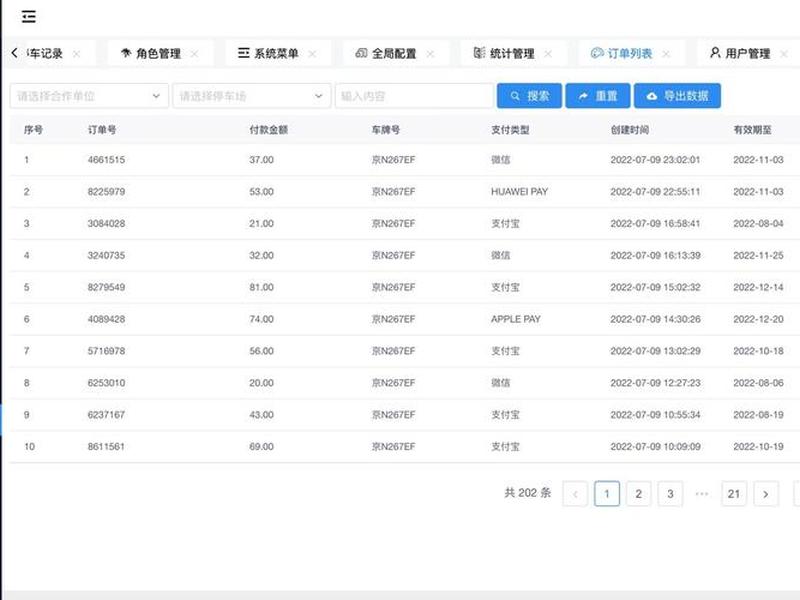Switch to the 系统菜单 tab
Viewport: 800px width, 600px height.
pyautogui.click(x=276, y=54)
